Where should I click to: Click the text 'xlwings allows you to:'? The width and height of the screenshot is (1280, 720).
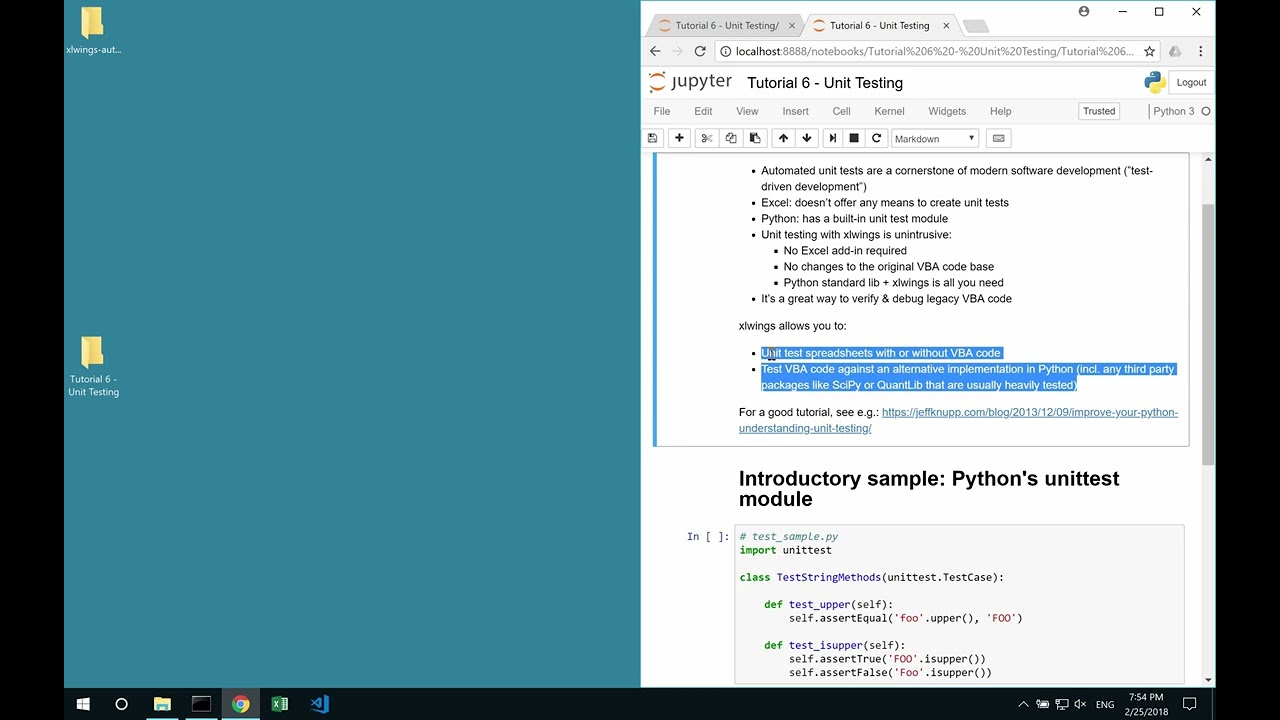pos(792,326)
